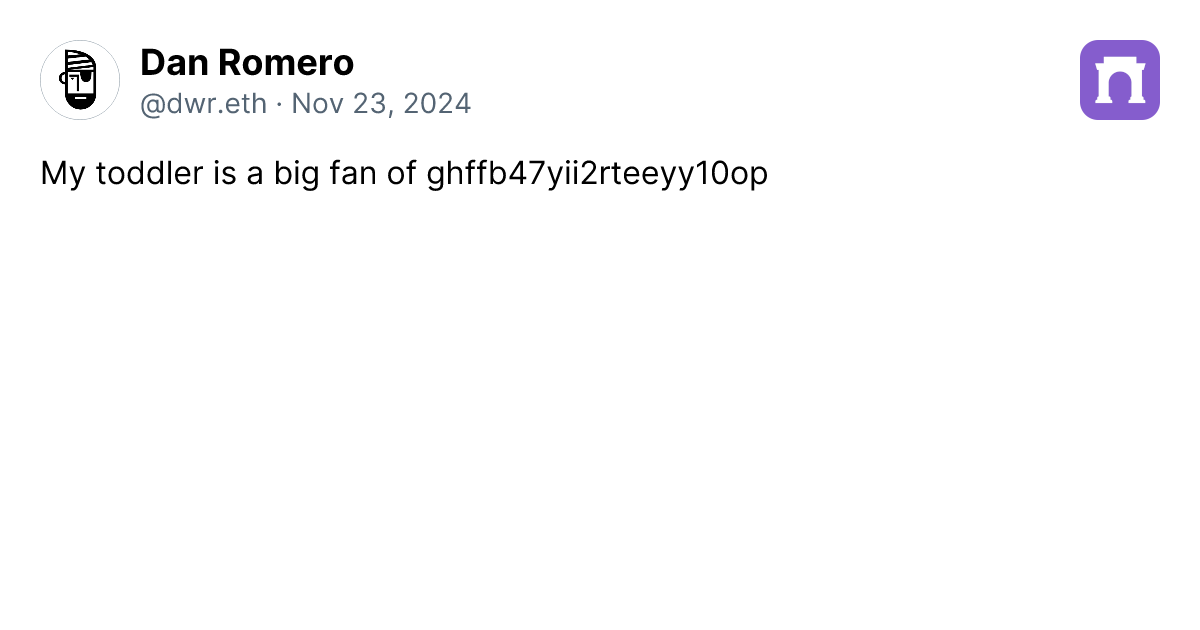
Task: Click the Nov 23, 2024 timestamp
Action: coord(381,103)
